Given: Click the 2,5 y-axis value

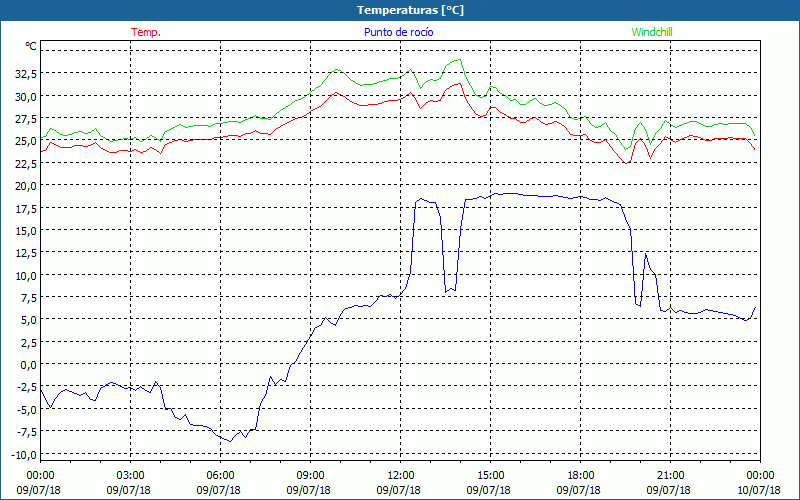Looking at the screenshot, I should coord(28,342).
